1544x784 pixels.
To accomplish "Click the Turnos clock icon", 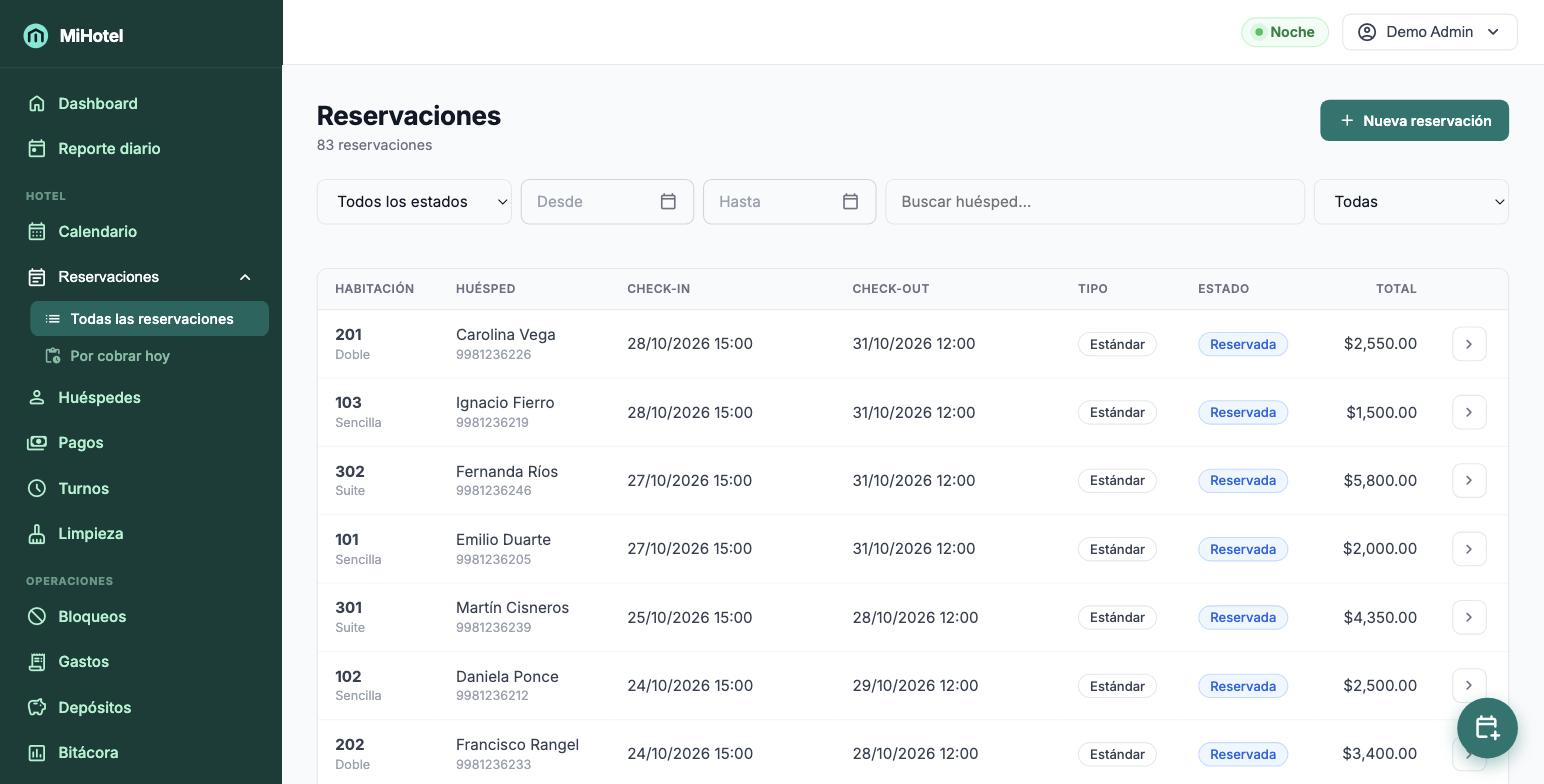I will 37,489.
